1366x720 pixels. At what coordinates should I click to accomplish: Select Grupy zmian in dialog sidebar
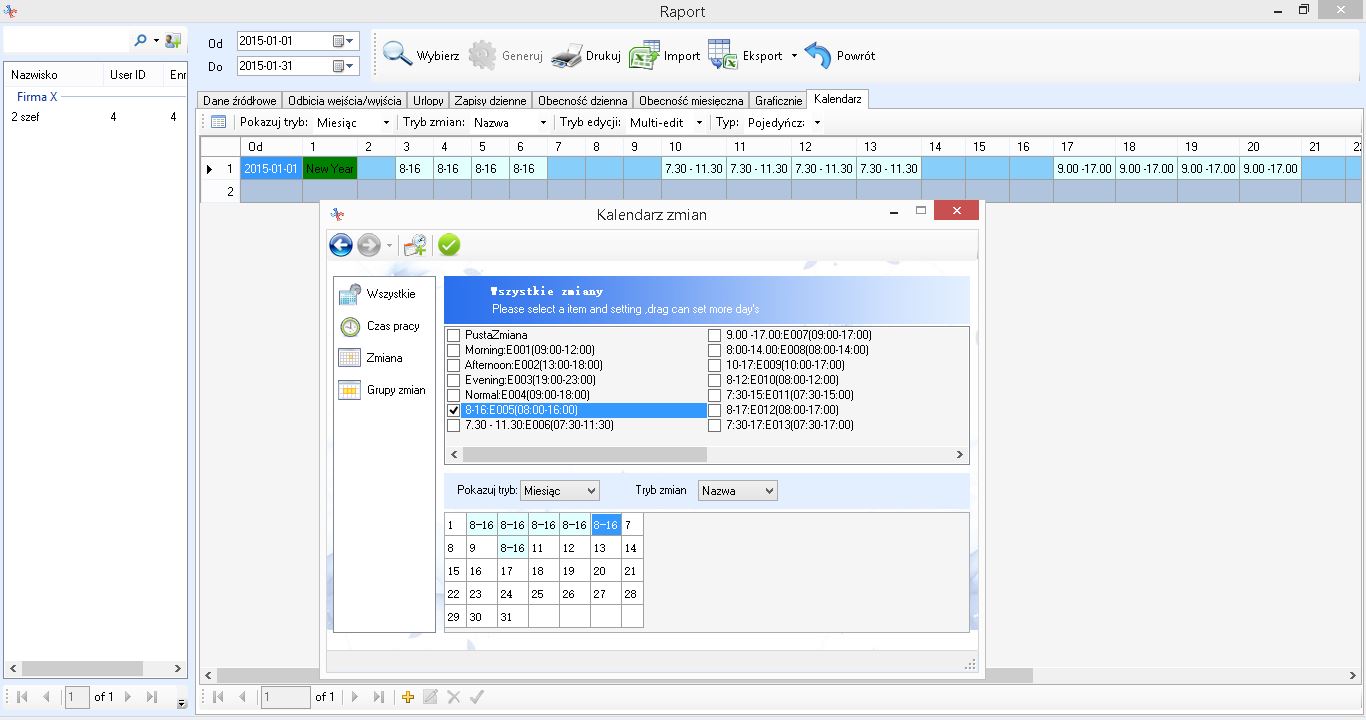tap(350, 390)
